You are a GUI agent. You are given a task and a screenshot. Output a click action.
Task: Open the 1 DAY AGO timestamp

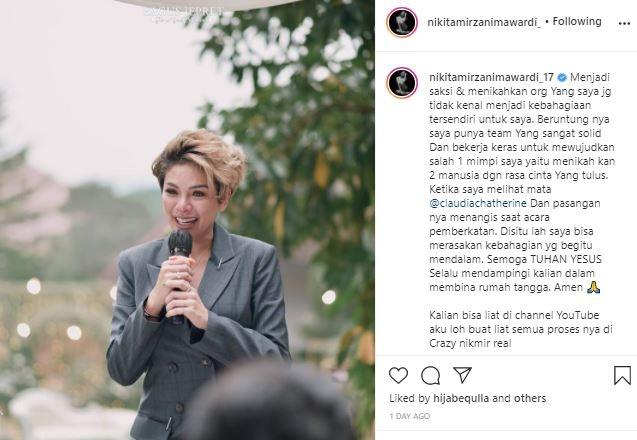pos(410,416)
